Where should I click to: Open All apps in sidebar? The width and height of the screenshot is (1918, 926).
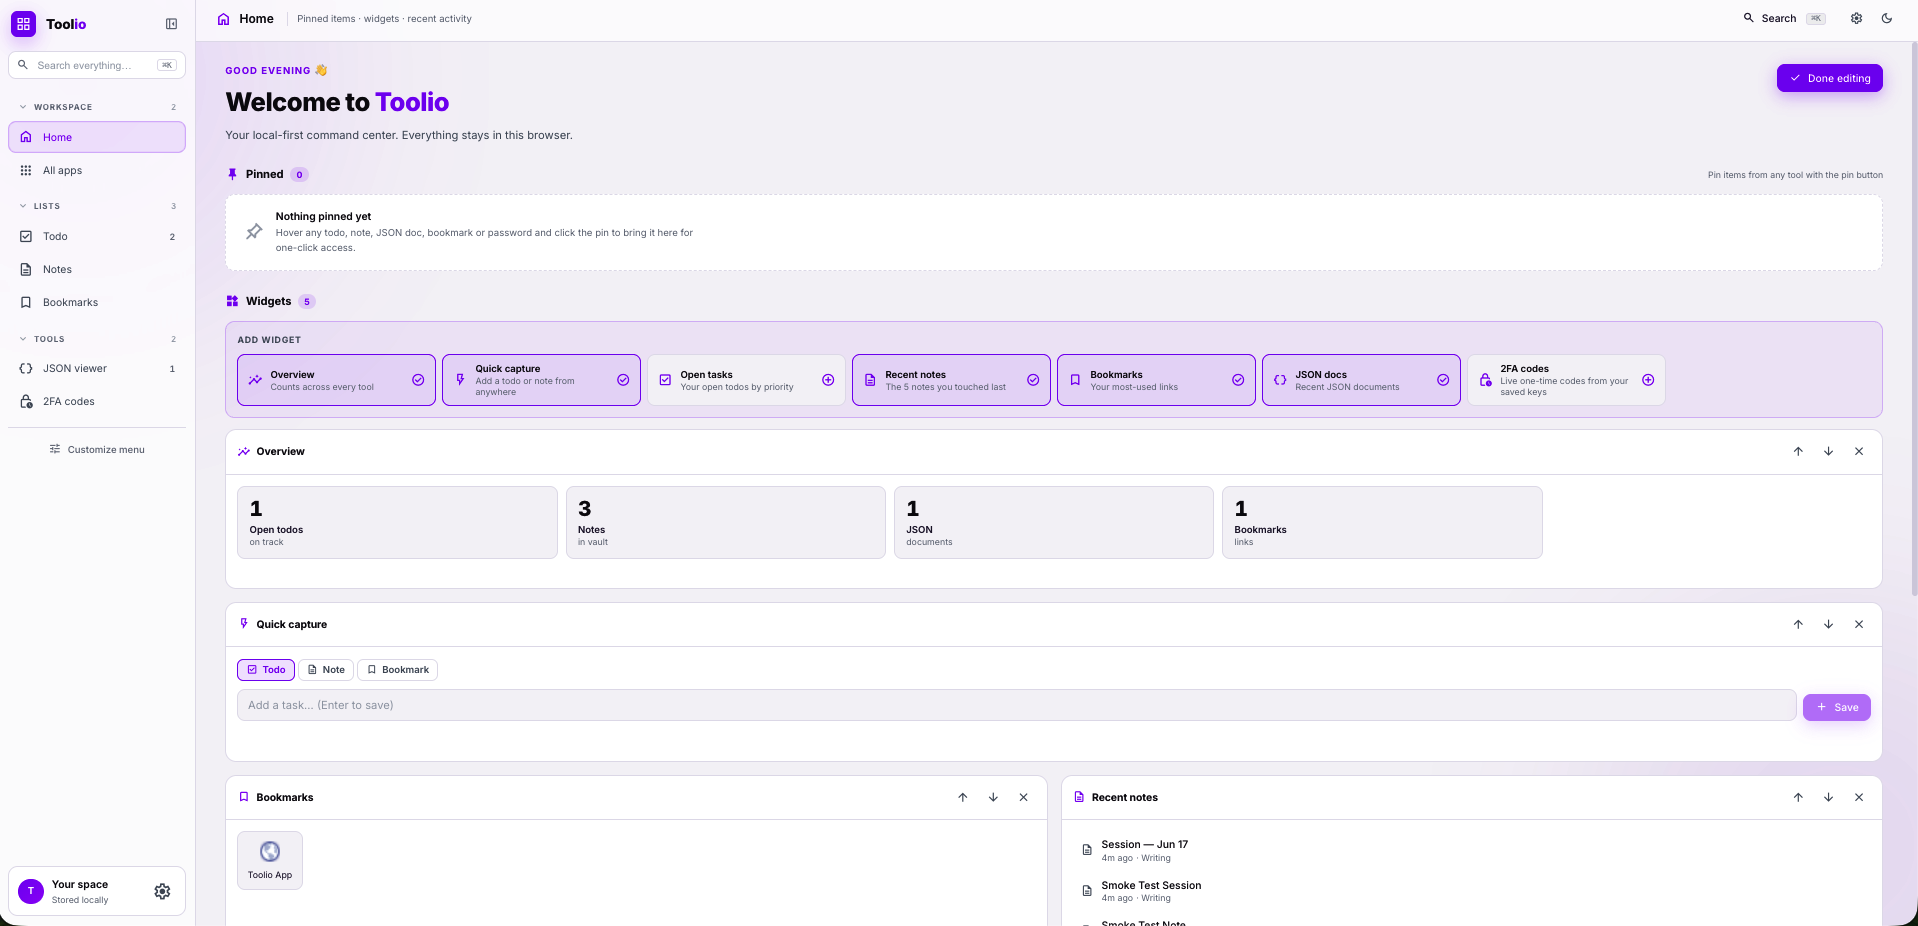tap(97, 170)
